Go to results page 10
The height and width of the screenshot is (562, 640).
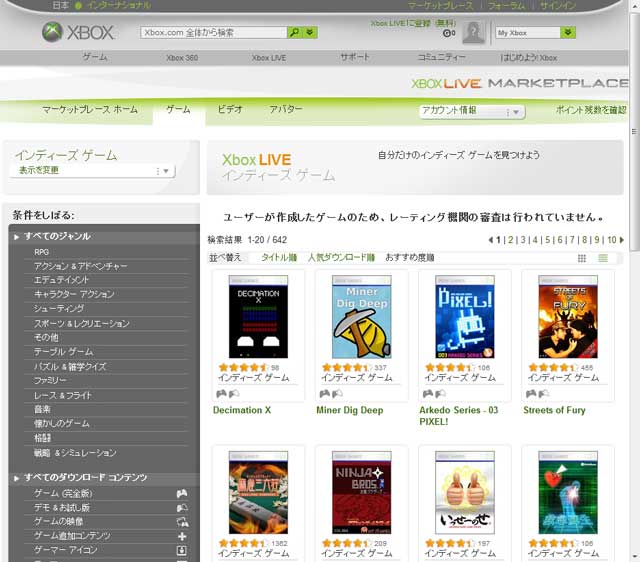612,240
